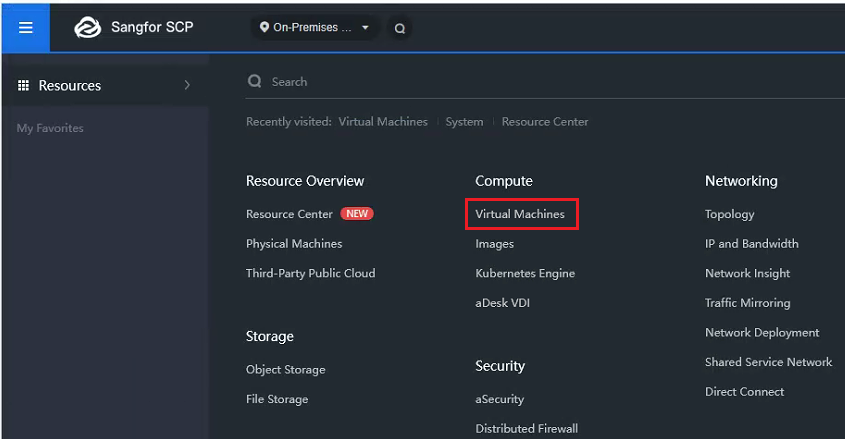Screen dimensions: 845x439
Task: Click the Compute heading
Action: (504, 182)
